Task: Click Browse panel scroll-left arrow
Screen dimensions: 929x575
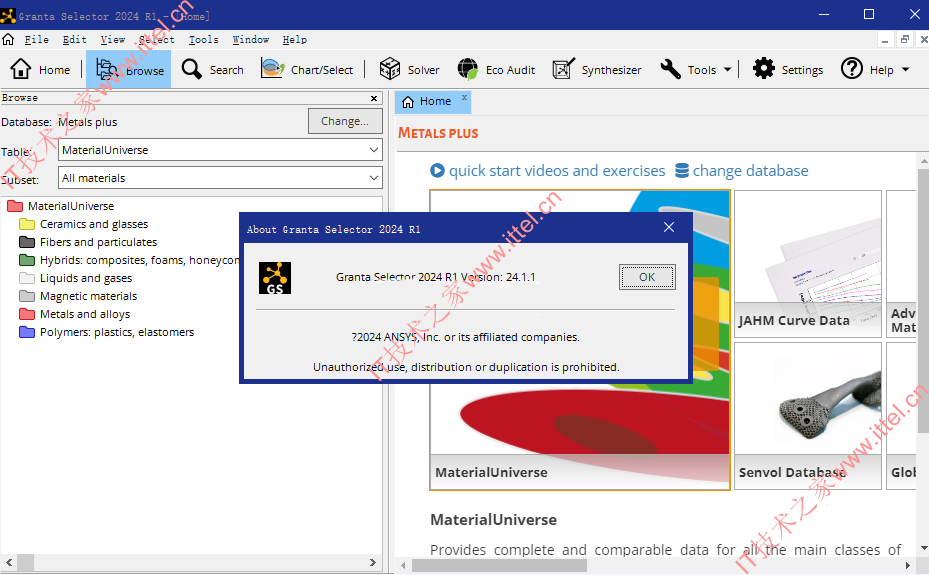Action: [x=9, y=563]
